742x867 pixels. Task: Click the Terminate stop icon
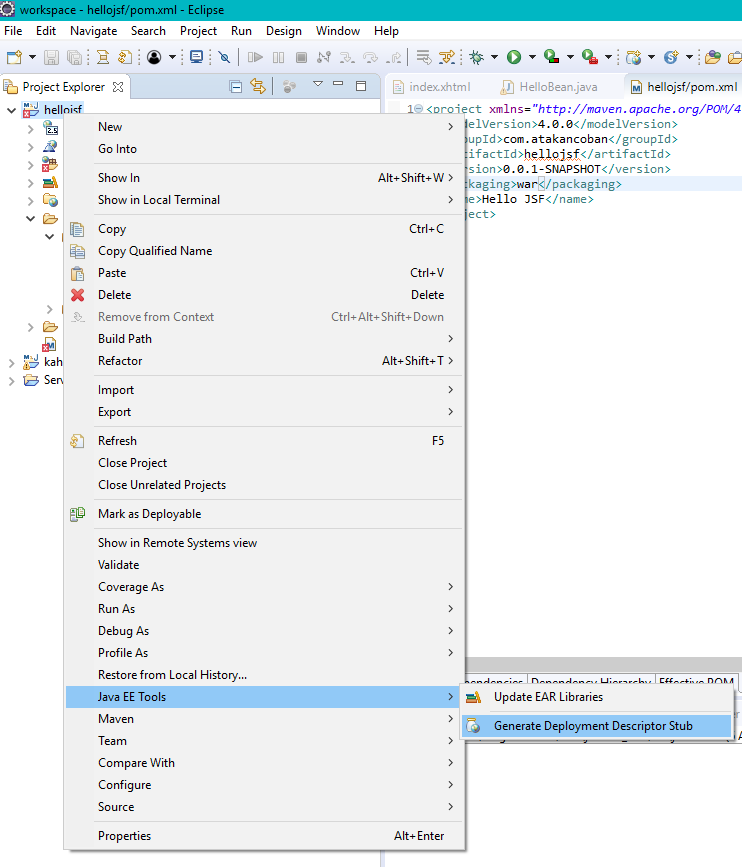point(301,57)
